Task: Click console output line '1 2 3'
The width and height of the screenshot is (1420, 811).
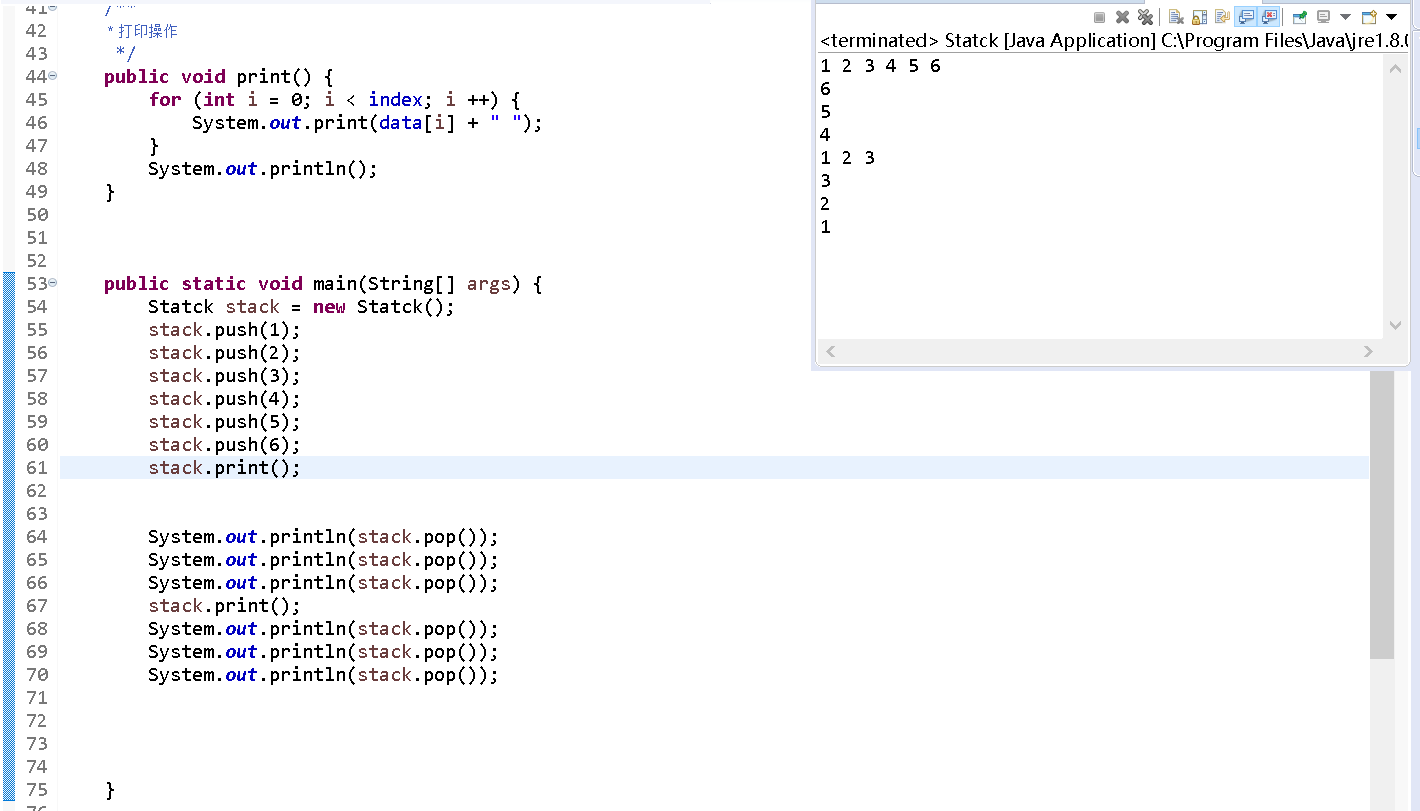Action: [x=847, y=158]
